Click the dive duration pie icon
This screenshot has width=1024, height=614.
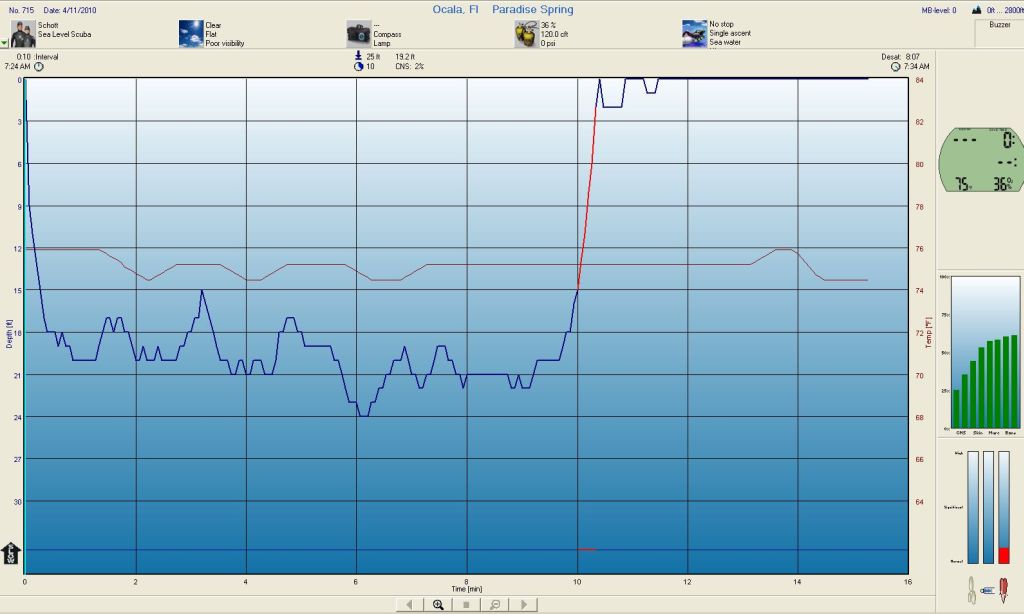click(358, 67)
